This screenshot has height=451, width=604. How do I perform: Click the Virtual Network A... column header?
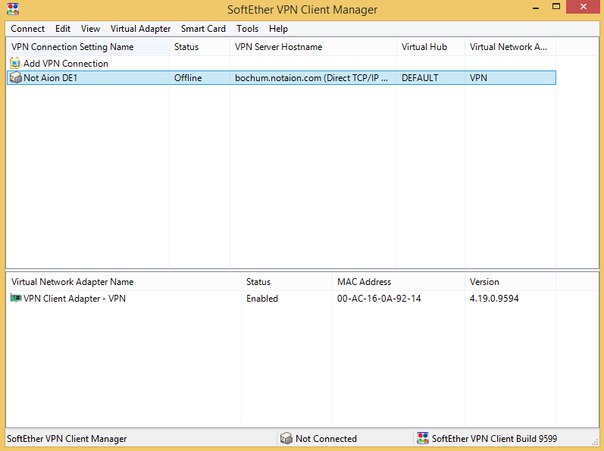(x=510, y=47)
